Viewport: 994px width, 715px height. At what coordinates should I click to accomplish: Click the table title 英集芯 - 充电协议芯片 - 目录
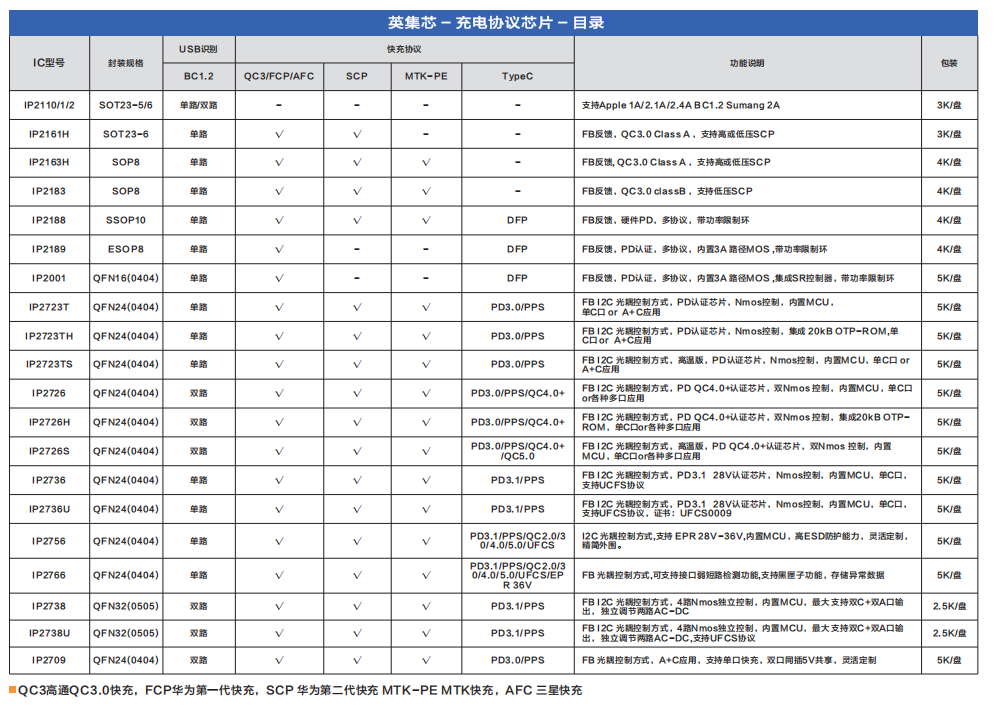click(496, 23)
